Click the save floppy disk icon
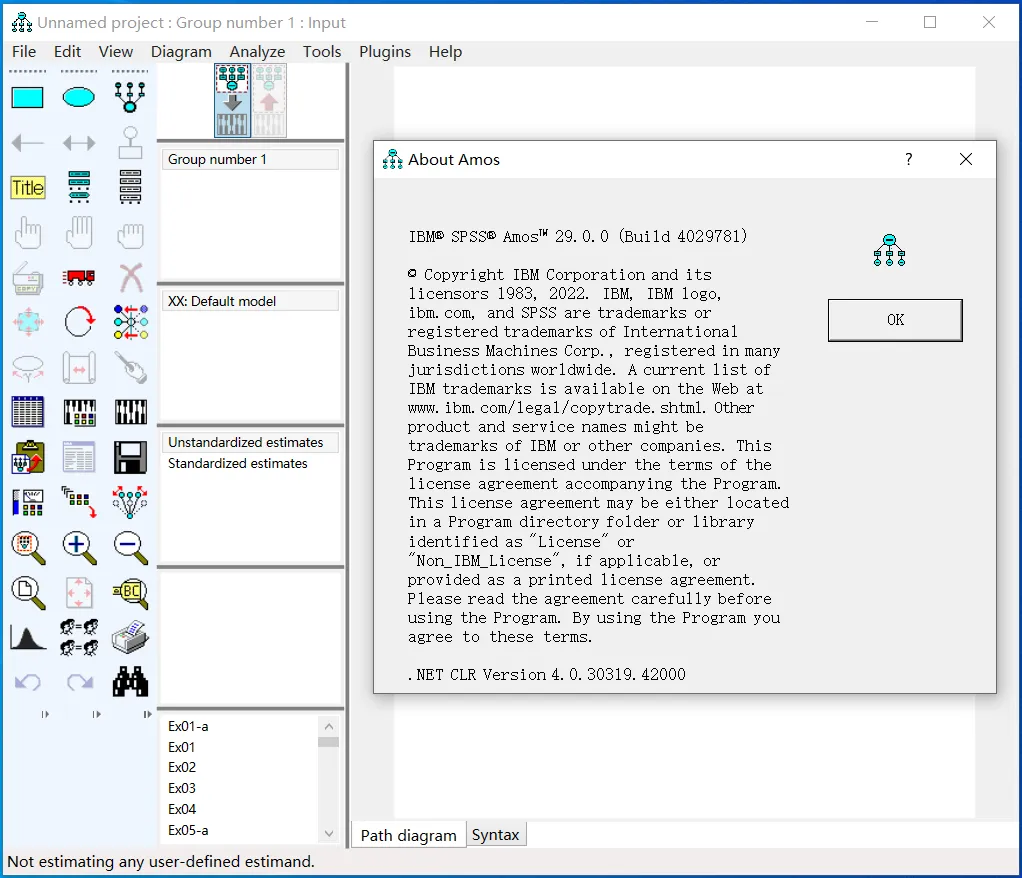The height and width of the screenshot is (878, 1022). tap(130, 457)
